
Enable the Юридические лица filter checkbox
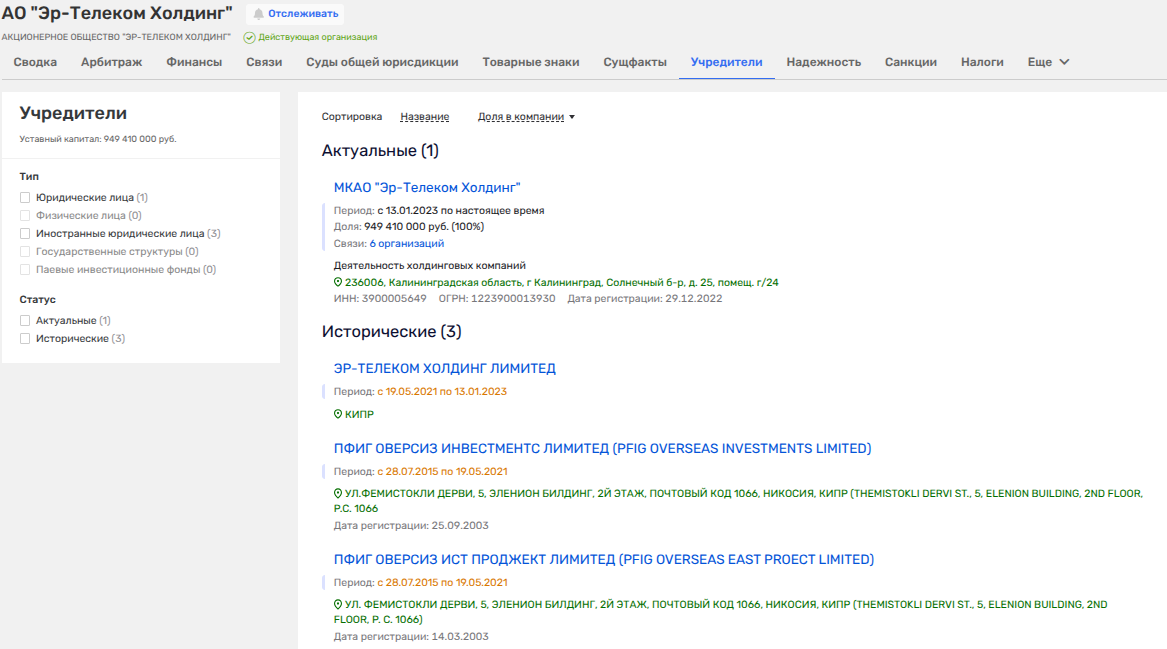point(25,198)
